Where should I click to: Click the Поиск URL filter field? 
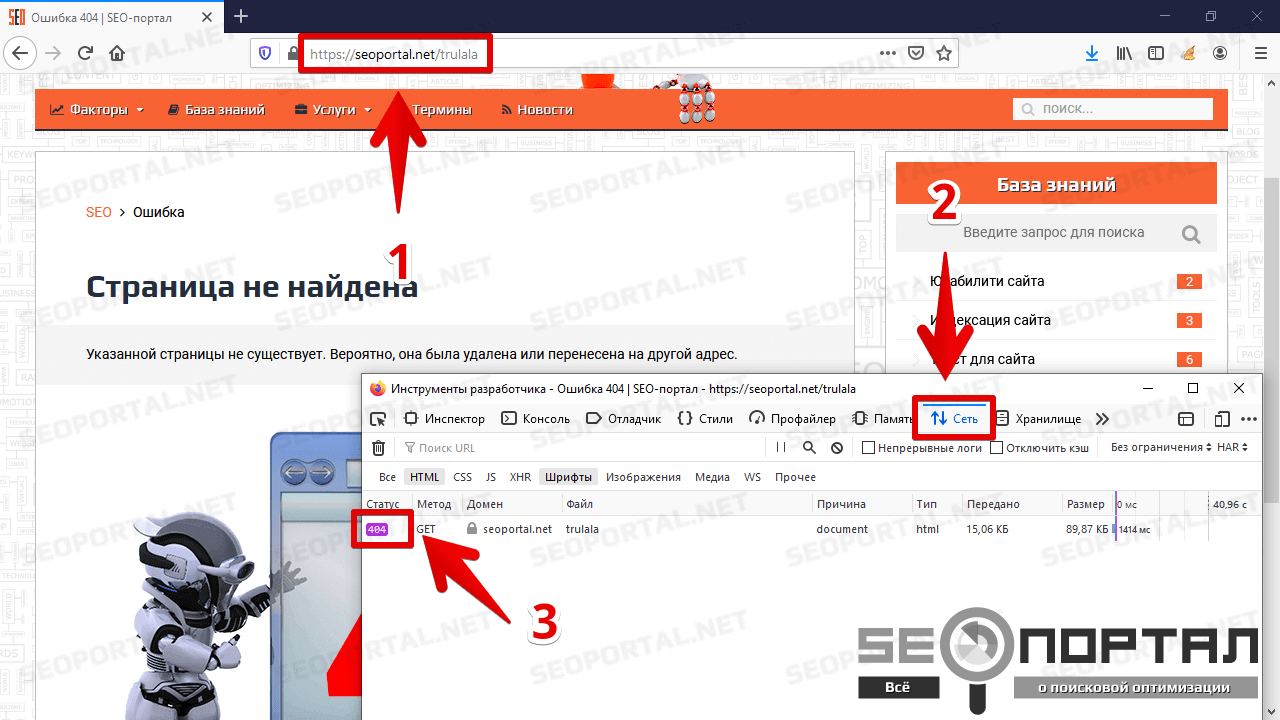(x=580, y=448)
